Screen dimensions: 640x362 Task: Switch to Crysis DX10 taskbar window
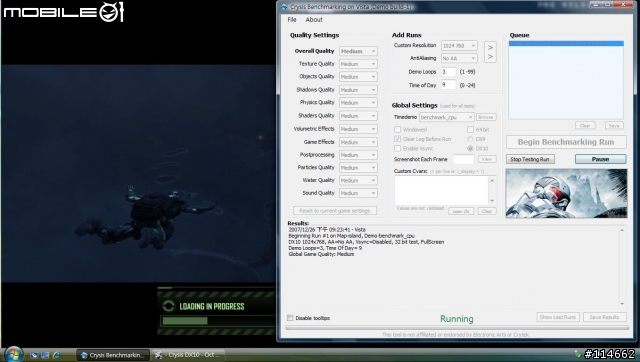coord(188,355)
